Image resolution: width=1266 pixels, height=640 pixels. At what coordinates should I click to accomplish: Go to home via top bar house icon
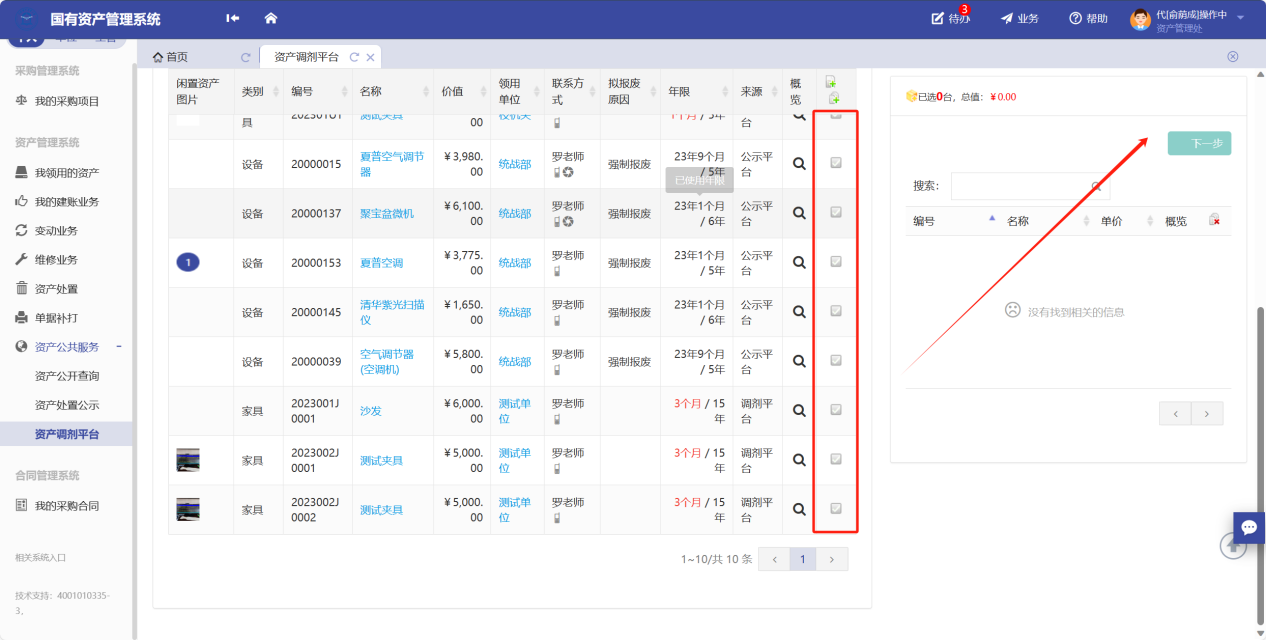click(x=270, y=19)
